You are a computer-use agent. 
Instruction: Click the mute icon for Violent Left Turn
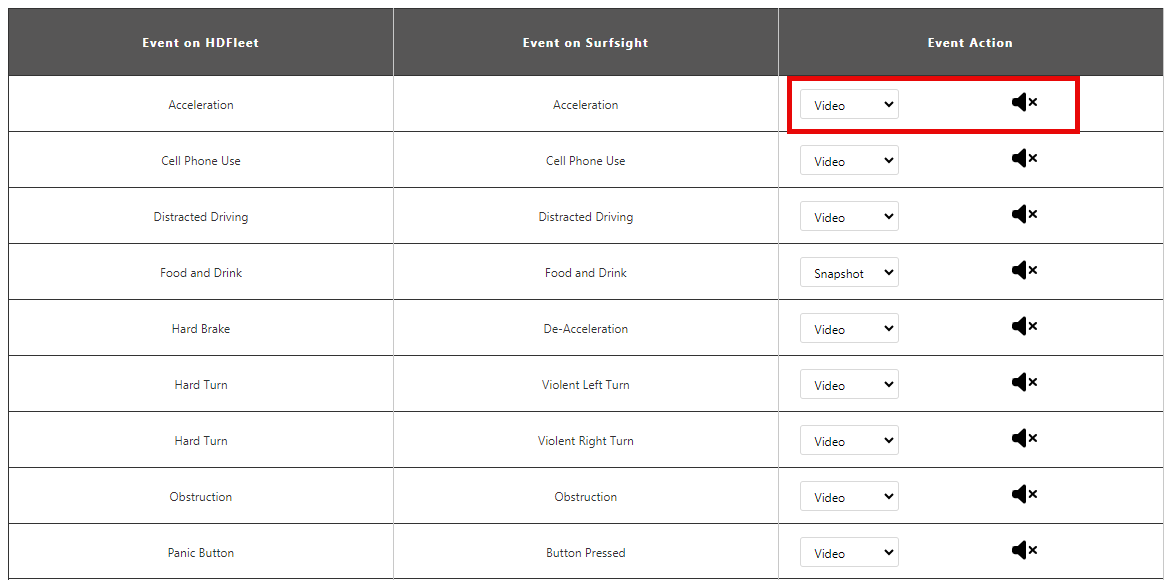1024,382
